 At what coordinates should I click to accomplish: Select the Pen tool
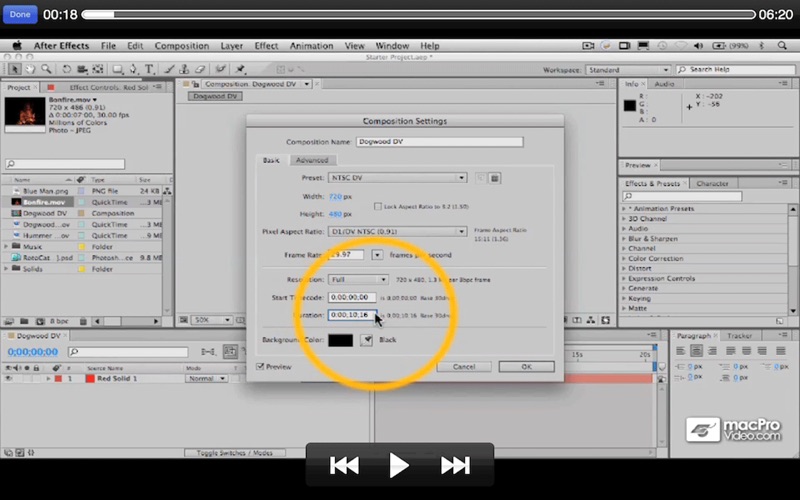pyautogui.click(x=134, y=69)
